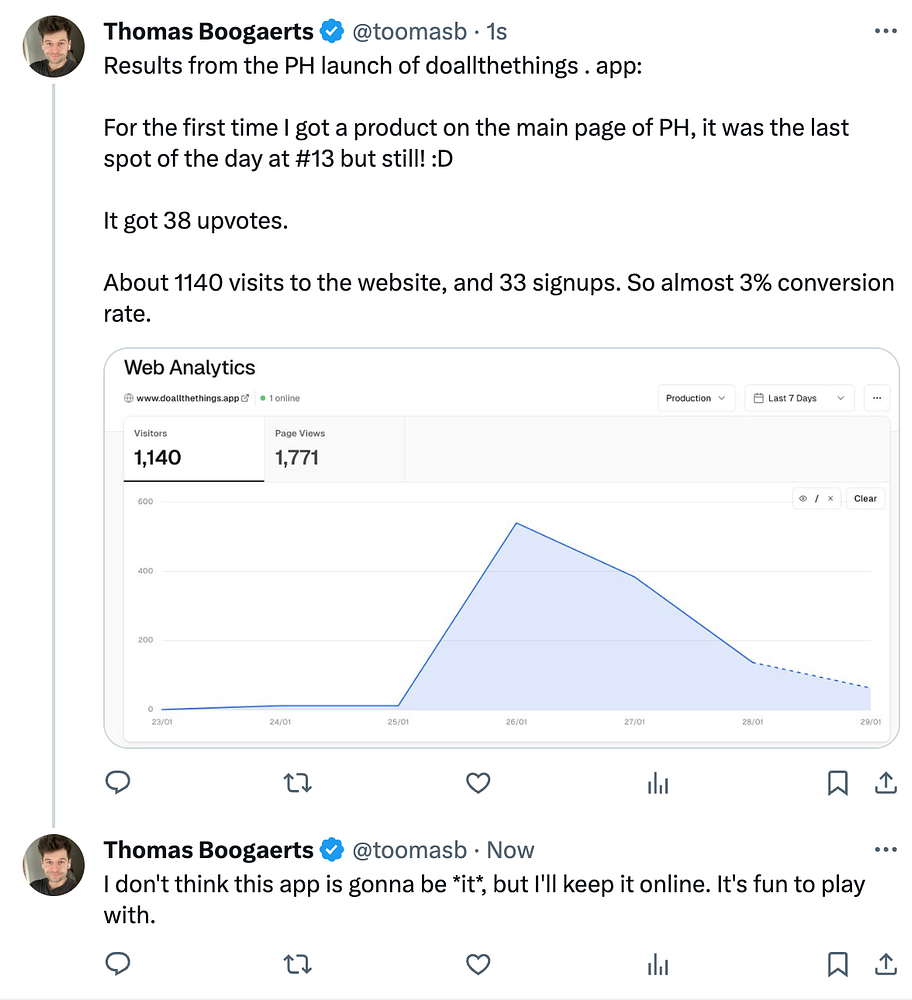Screen dimensions: 912x1000
Task: Like the PH launch results tweet
Action: pyautogui.click(x=478, y=783)
